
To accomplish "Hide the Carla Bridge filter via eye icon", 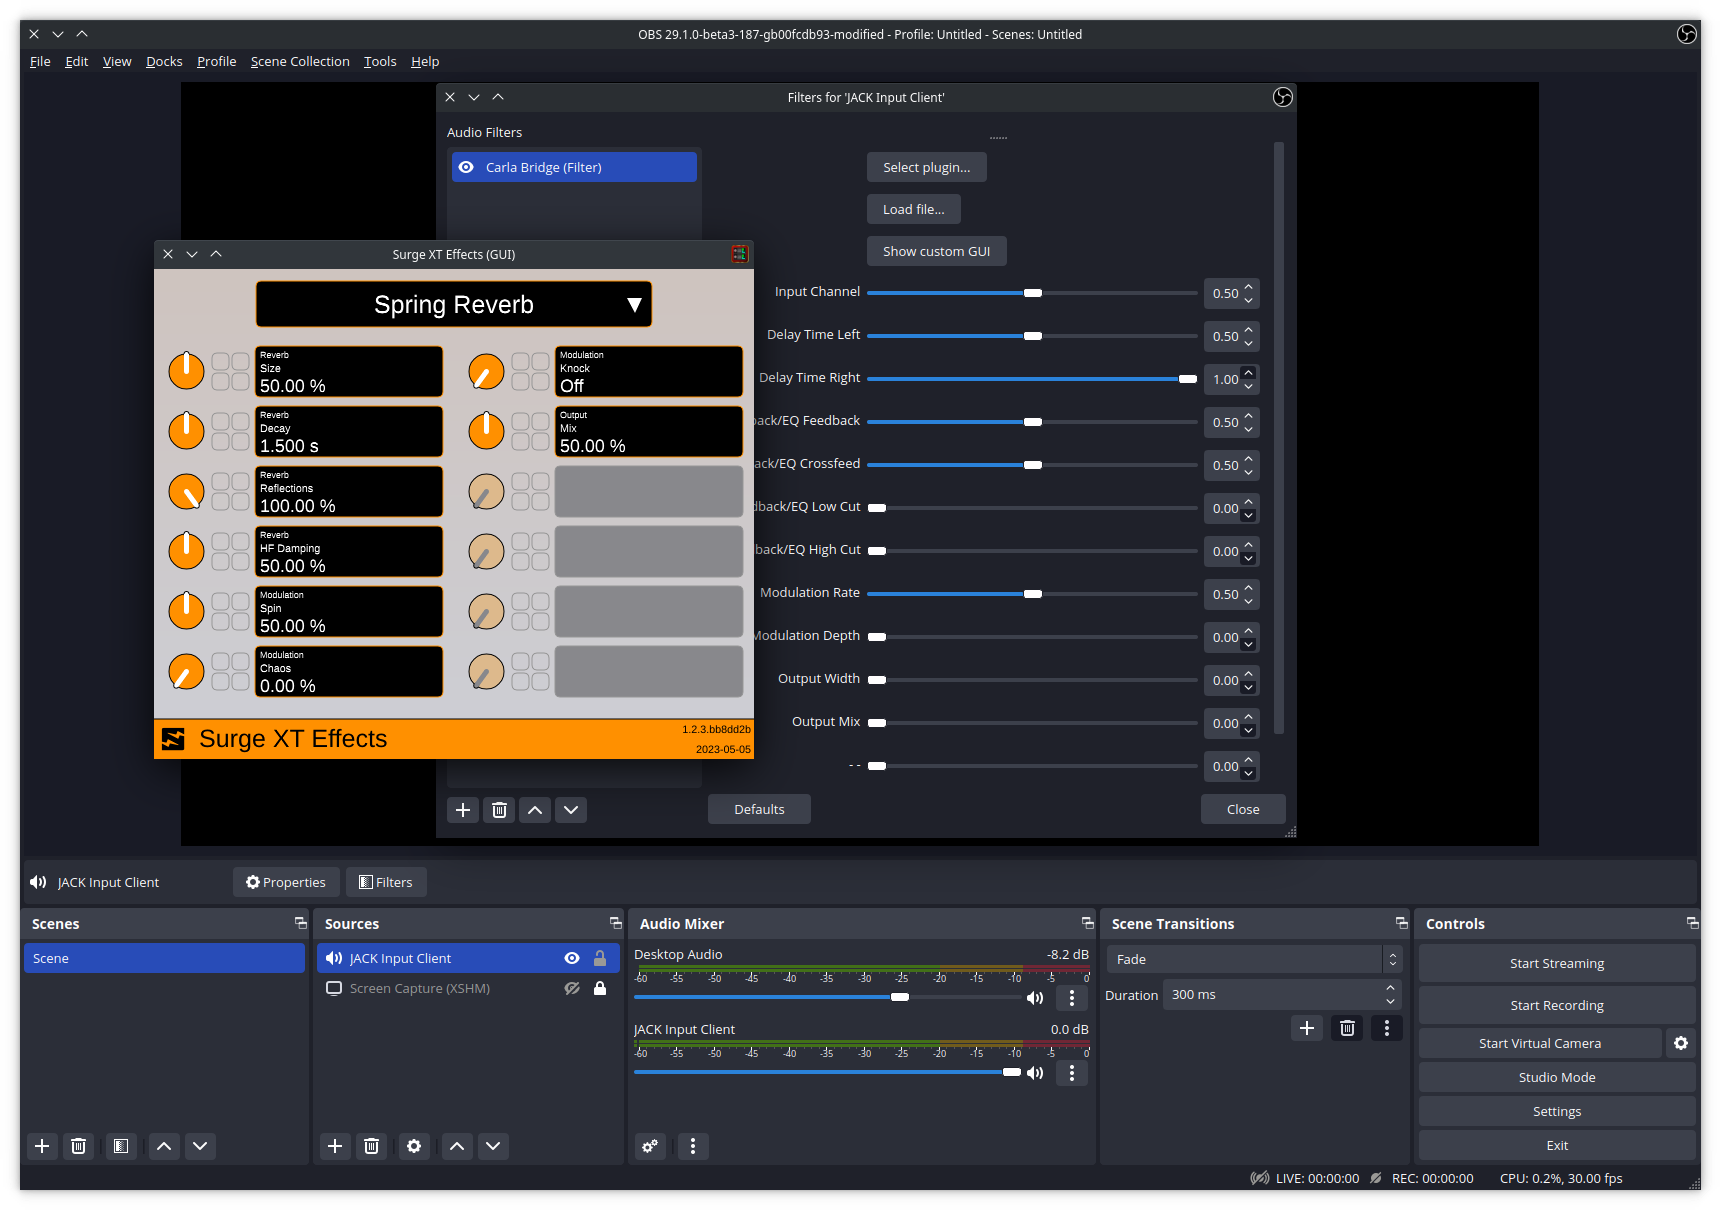I will (466, 167).
